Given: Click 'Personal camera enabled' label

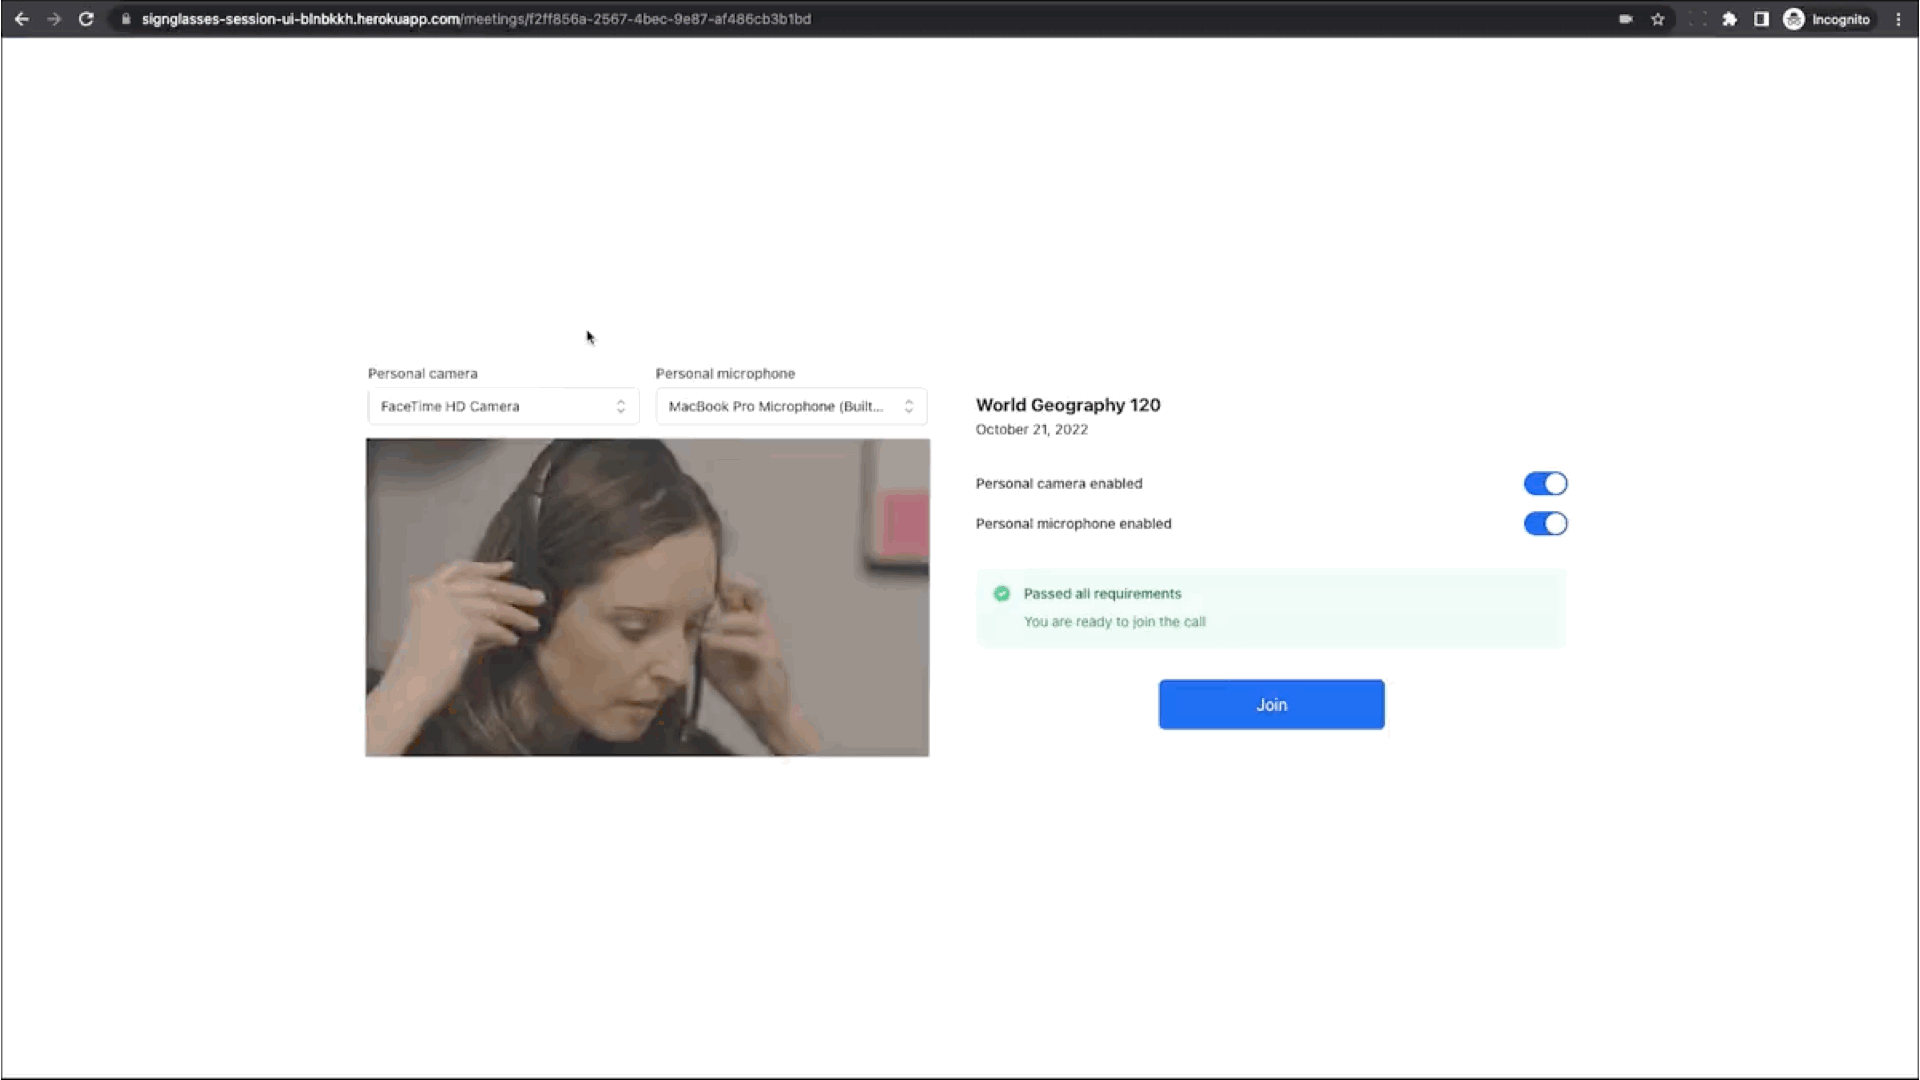Looking at the screenshot, I should [1059, 484].
